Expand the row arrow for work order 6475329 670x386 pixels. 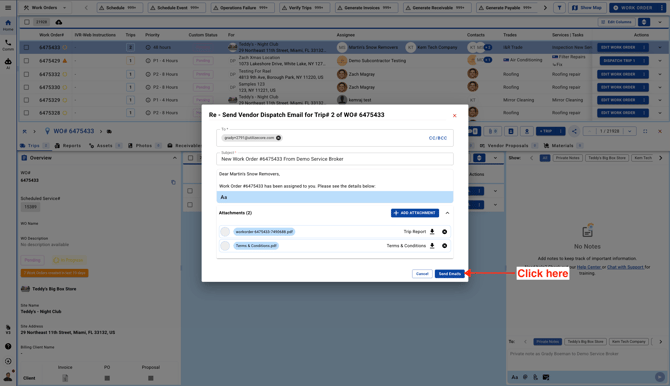660,100
